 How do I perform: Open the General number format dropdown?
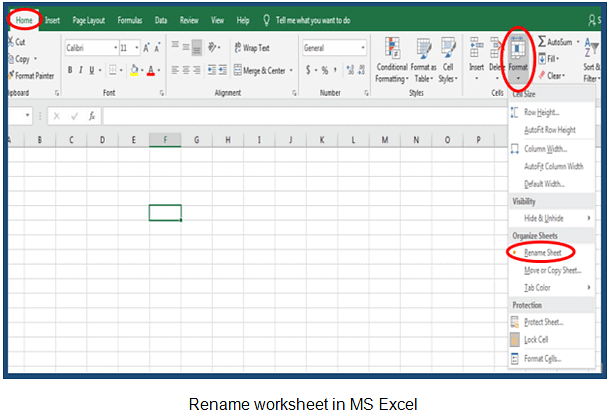[x=363, y=48]
